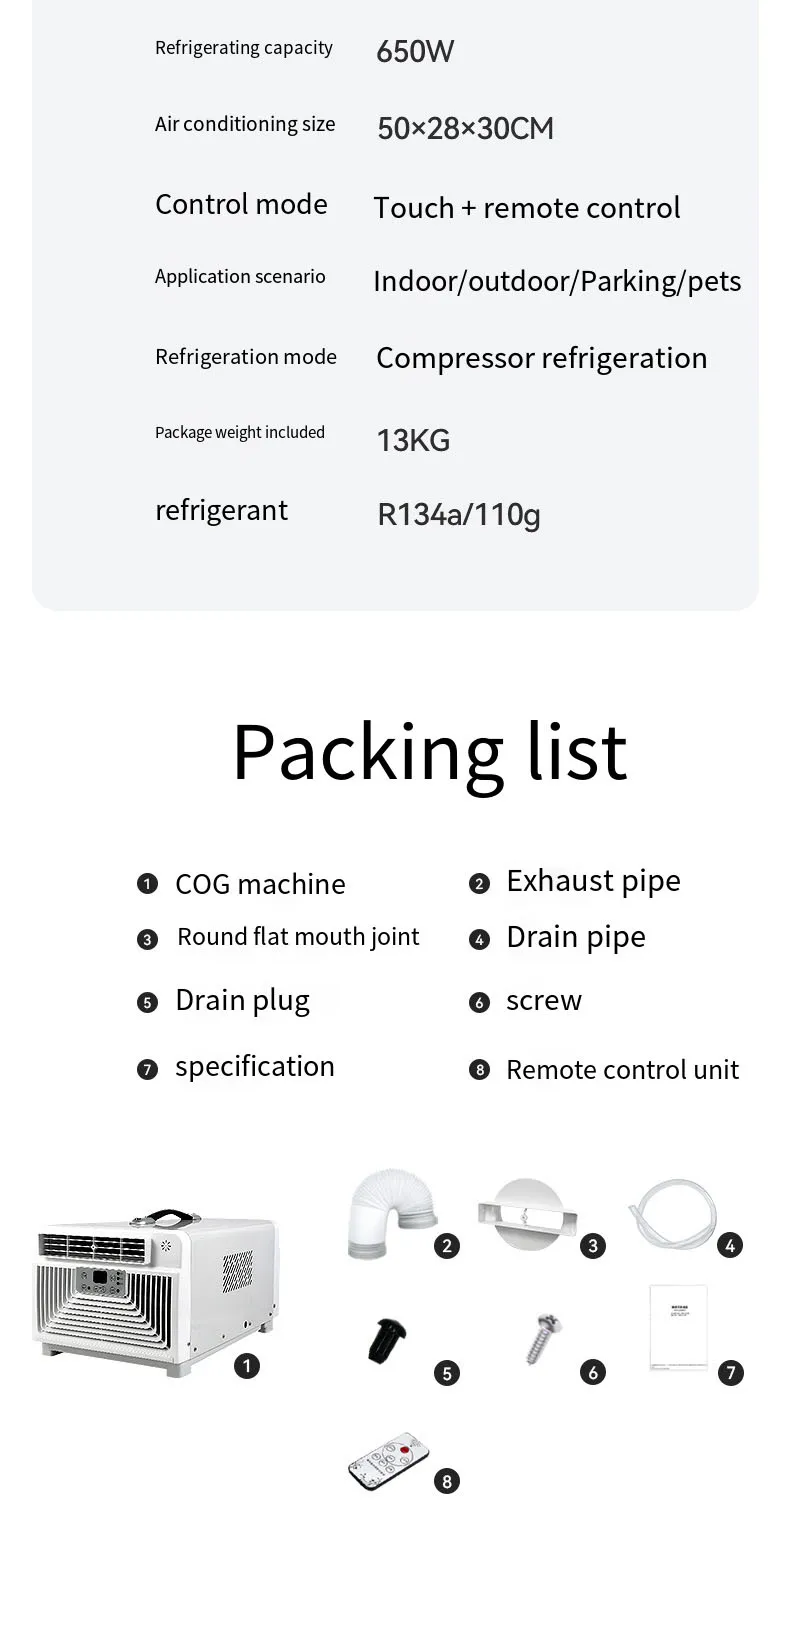Click the 'R134a/110g' refrigerant value
790x1626 pixels.
tap(459, 515)
